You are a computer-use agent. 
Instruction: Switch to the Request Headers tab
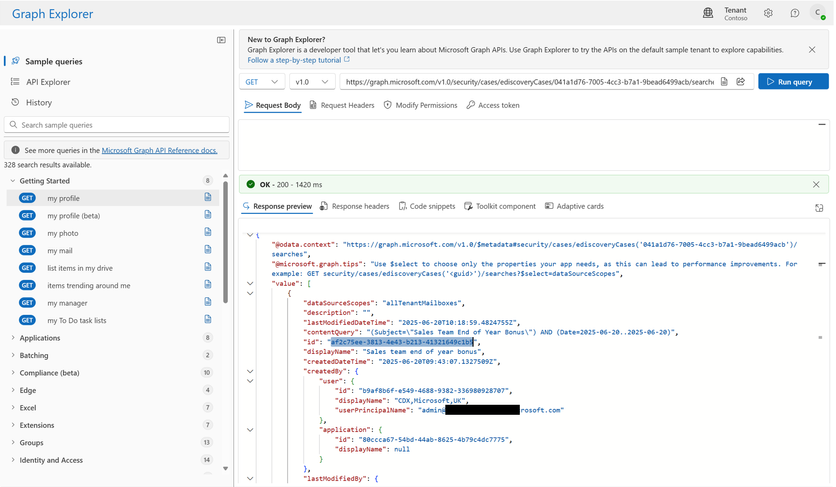tap(342, 105)
